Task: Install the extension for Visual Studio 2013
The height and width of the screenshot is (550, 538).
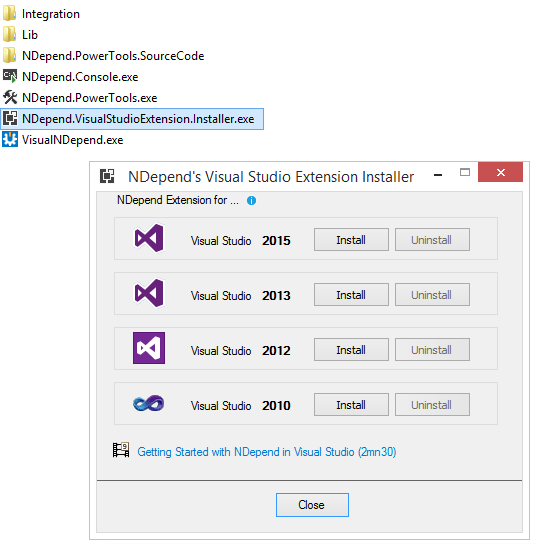Action: point(351,295)
